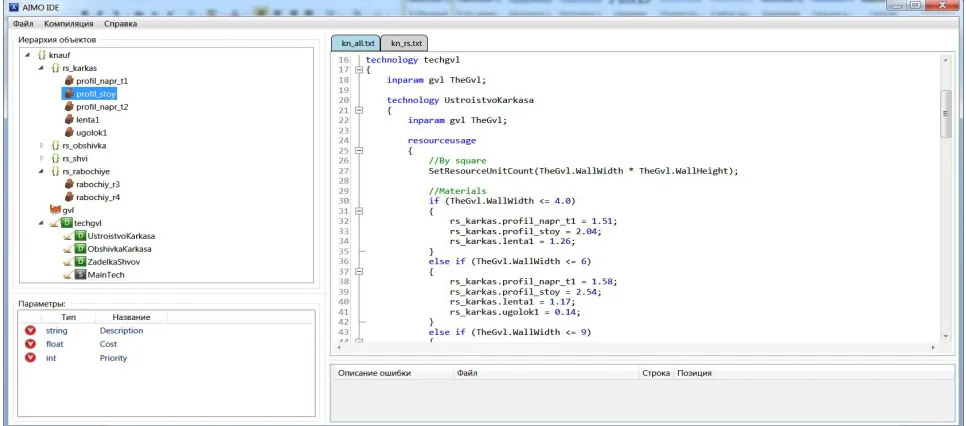Viewport: 966px width, 426px height.
Task: Fold resourceusage block at line 25
Action: (359, 150)
